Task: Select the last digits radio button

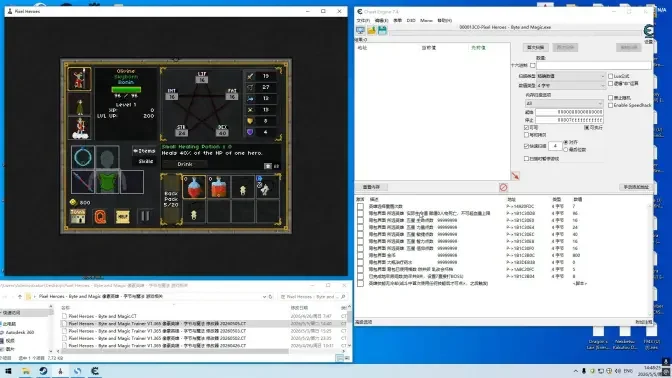Action: point(566,149)
